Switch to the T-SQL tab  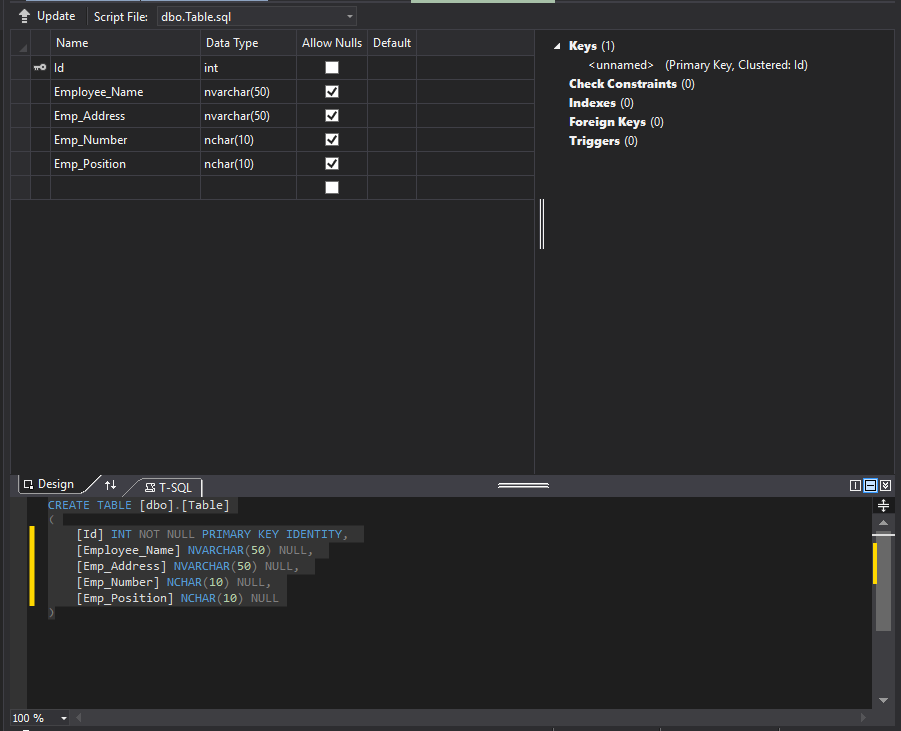point(175,488)
